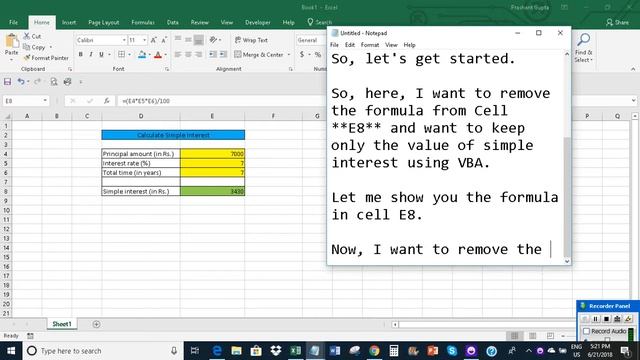Open the Merge & Center dropdown arrow
This screenshot has width=640, height=360.
tap(289, 55)
